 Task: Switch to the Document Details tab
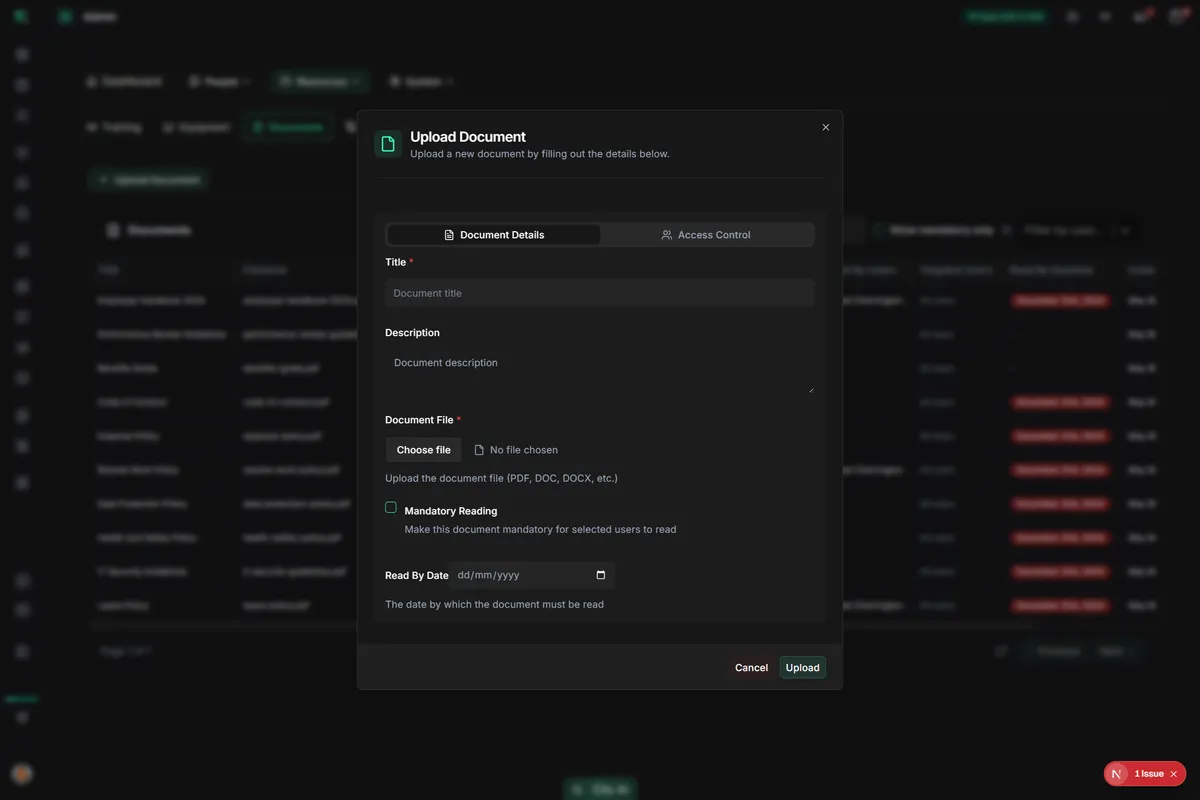click(494, 235)
